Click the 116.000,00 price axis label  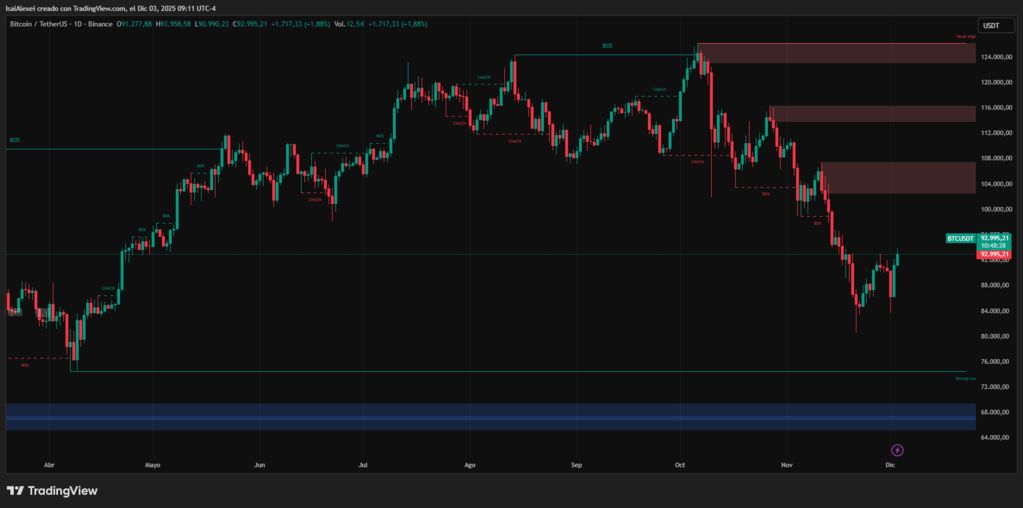996,108
